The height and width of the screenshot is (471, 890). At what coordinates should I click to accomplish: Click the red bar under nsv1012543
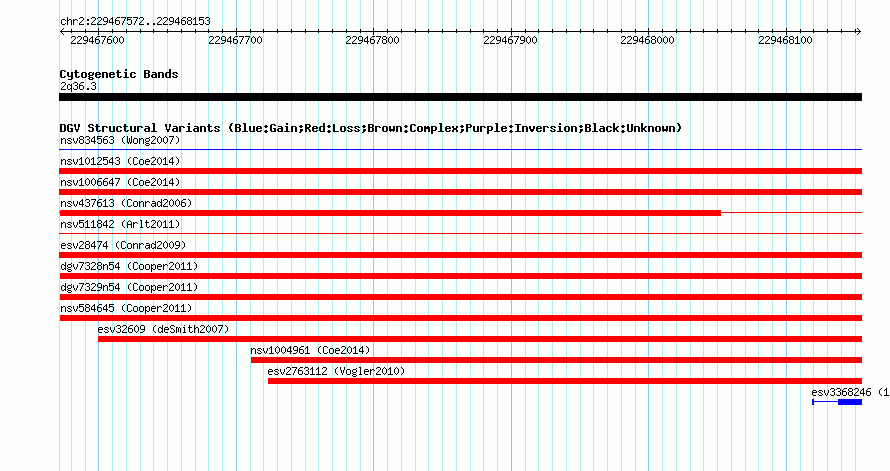460,171
